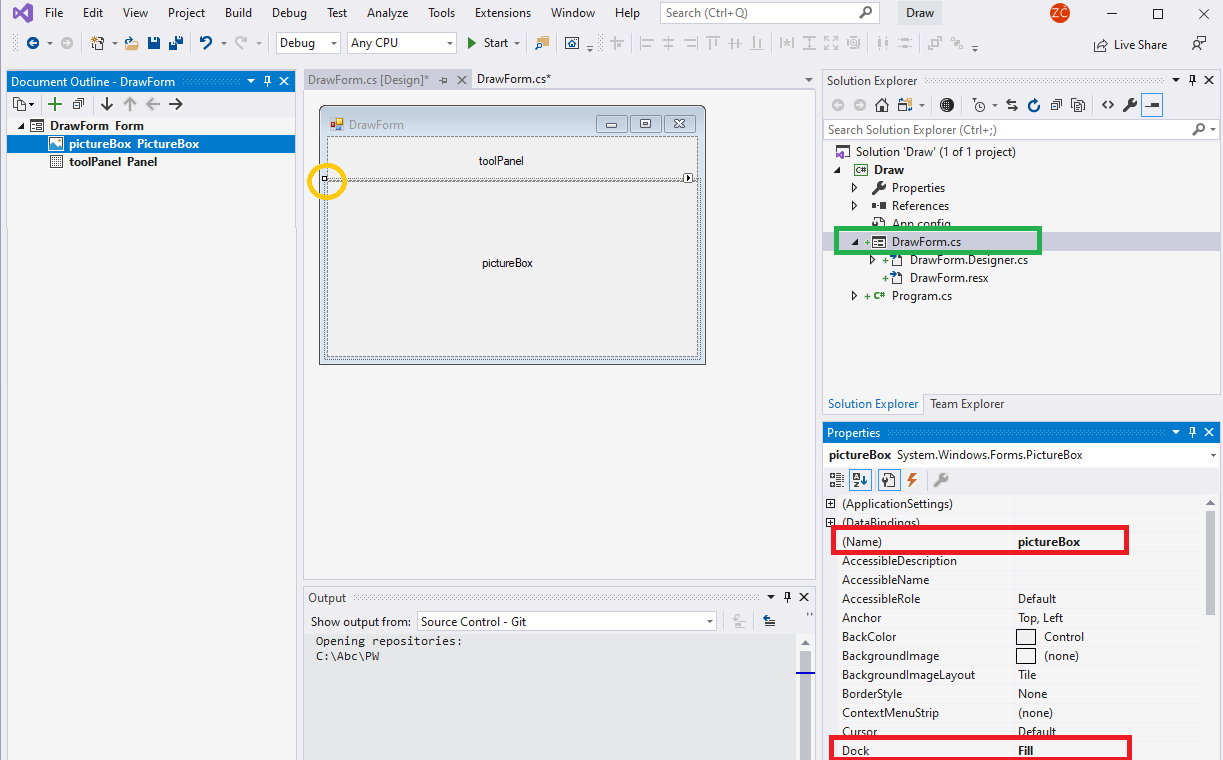1223x760 pixels.
Task: Click the right arrow in the Document Outline toolbar
Action: [x=176, y=104]
